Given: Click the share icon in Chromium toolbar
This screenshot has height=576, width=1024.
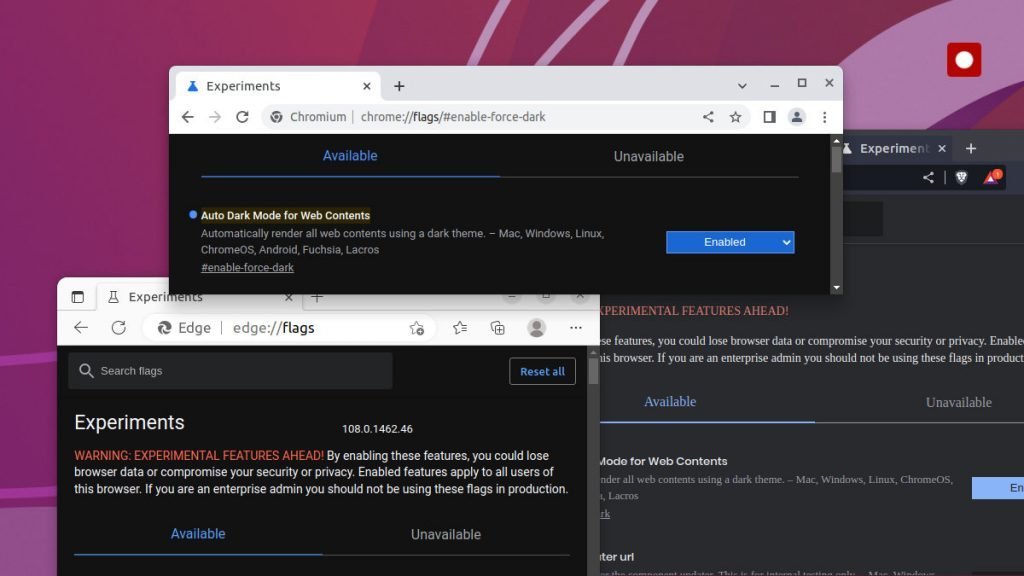Looking at the screenshot, I should [x=708, y=116].
